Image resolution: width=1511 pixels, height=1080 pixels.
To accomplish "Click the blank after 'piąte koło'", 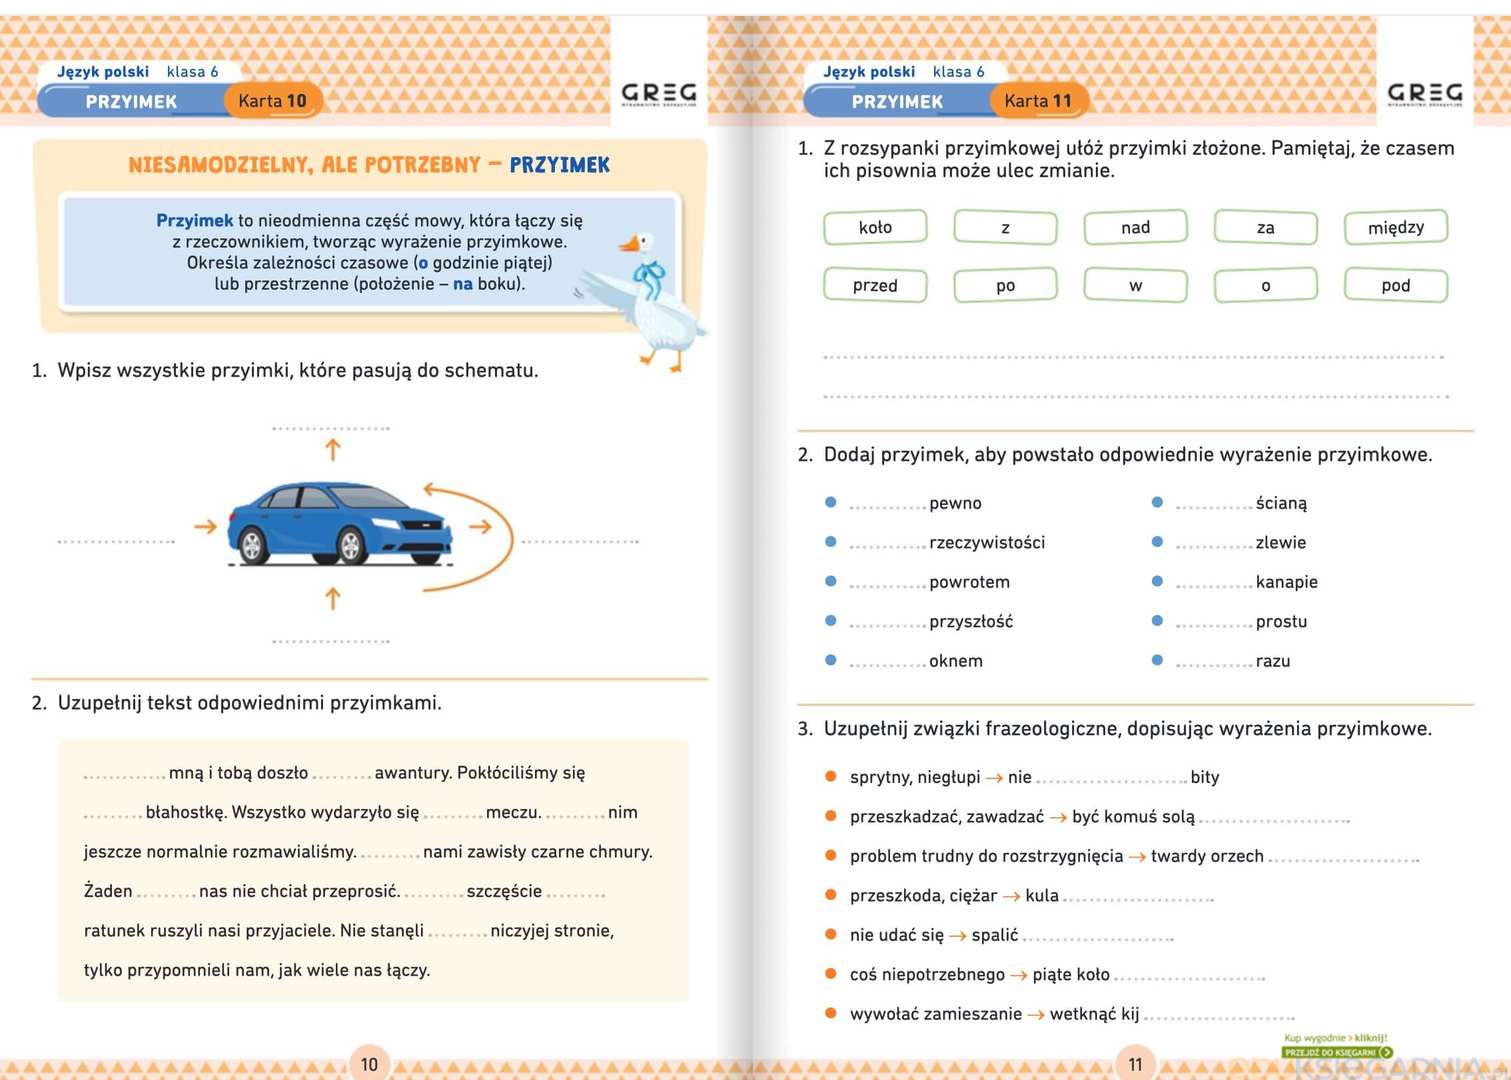I will pos(1190,977).
